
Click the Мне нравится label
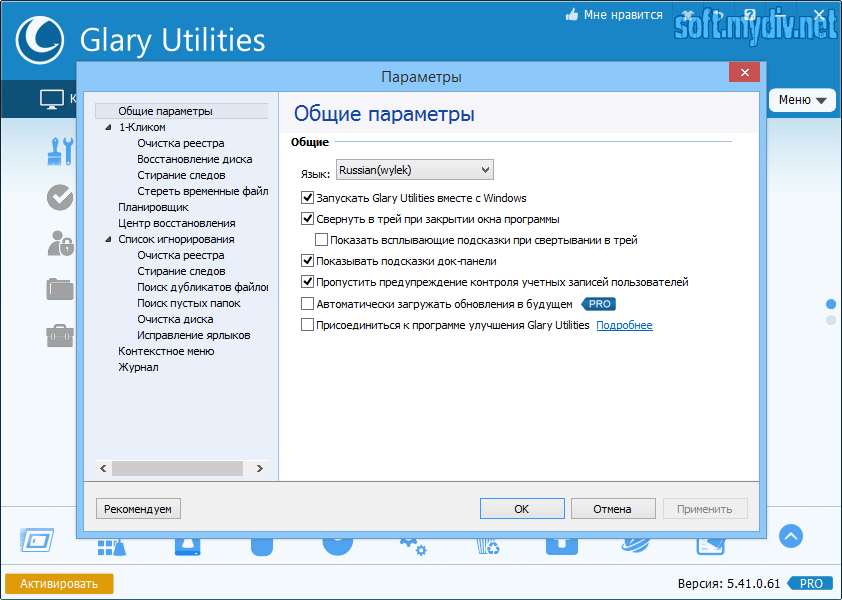623,15
